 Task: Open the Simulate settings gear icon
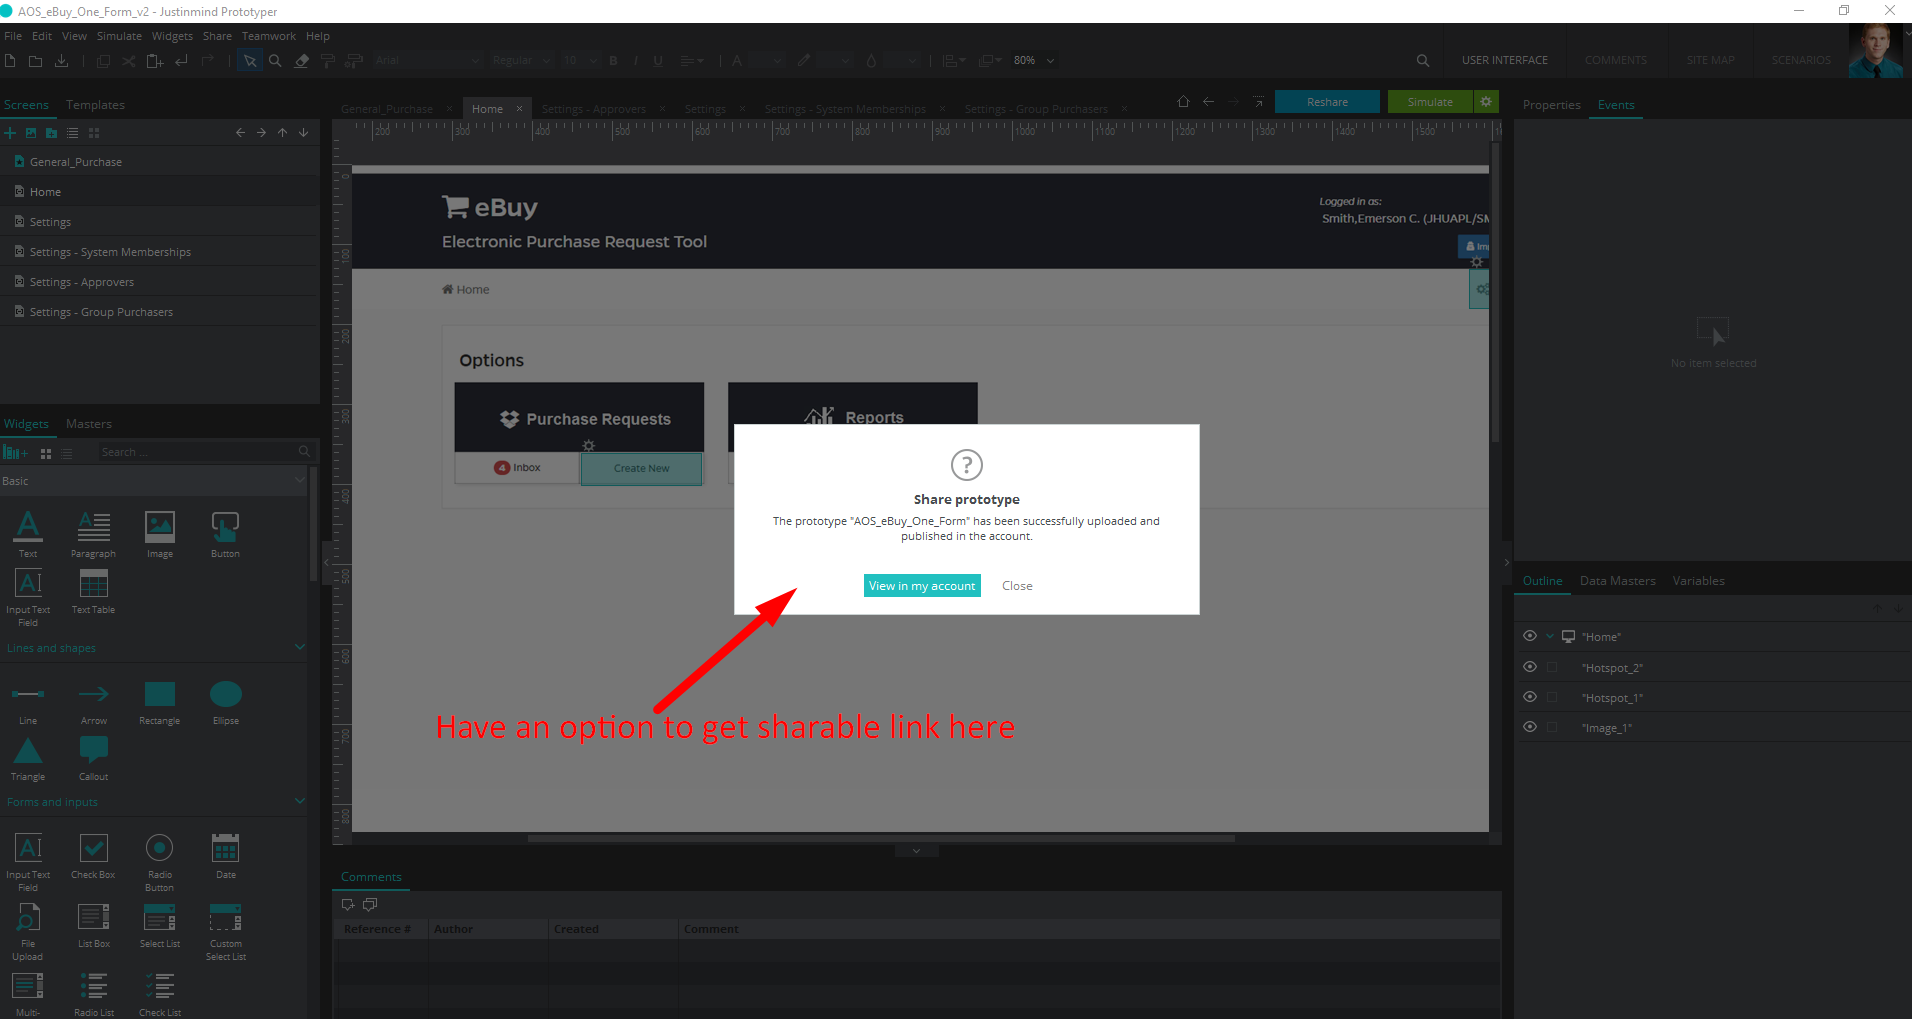click(x=1486, y=102)
